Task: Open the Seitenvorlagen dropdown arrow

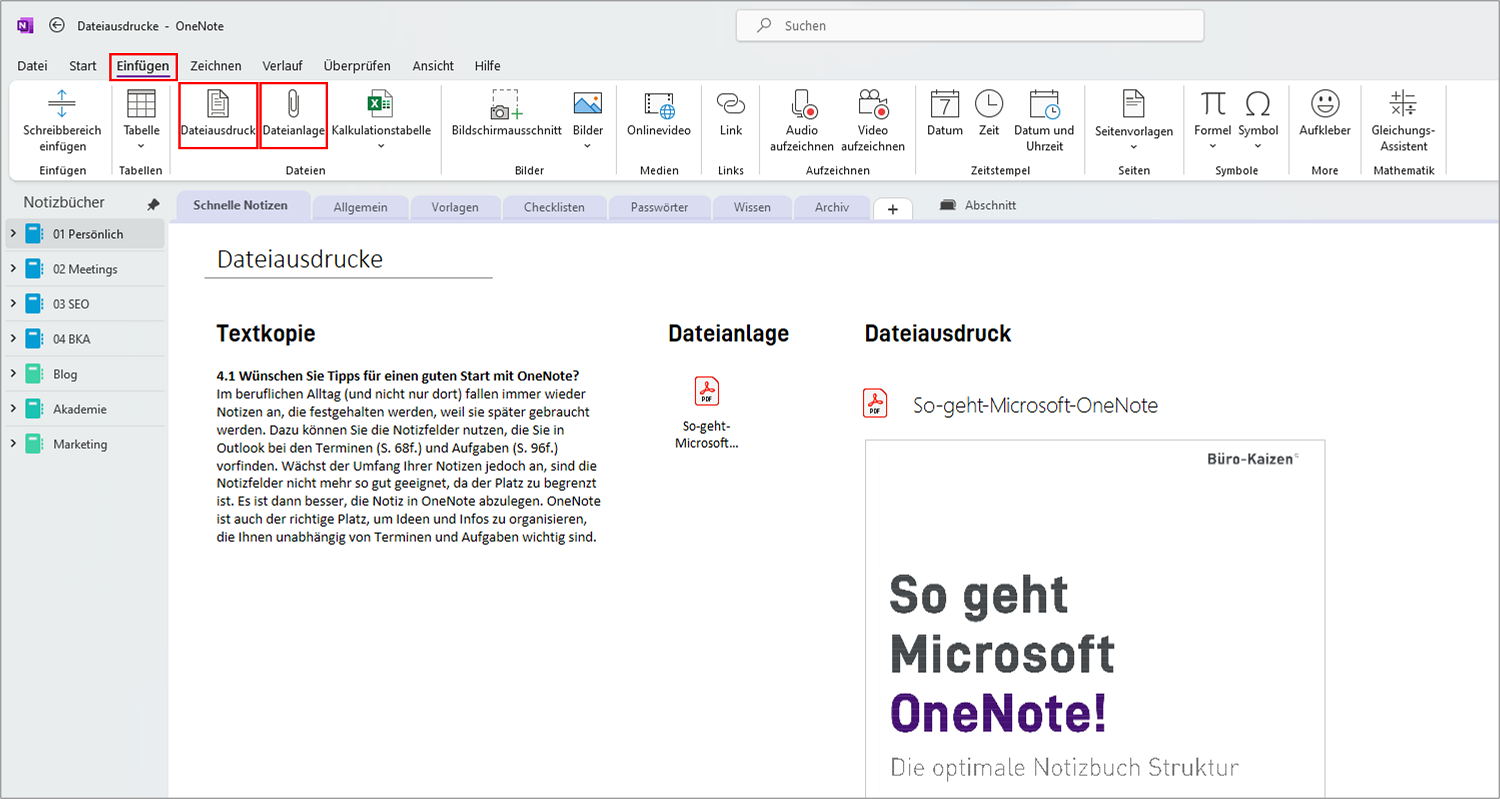Action: (x=1133, y=146)
